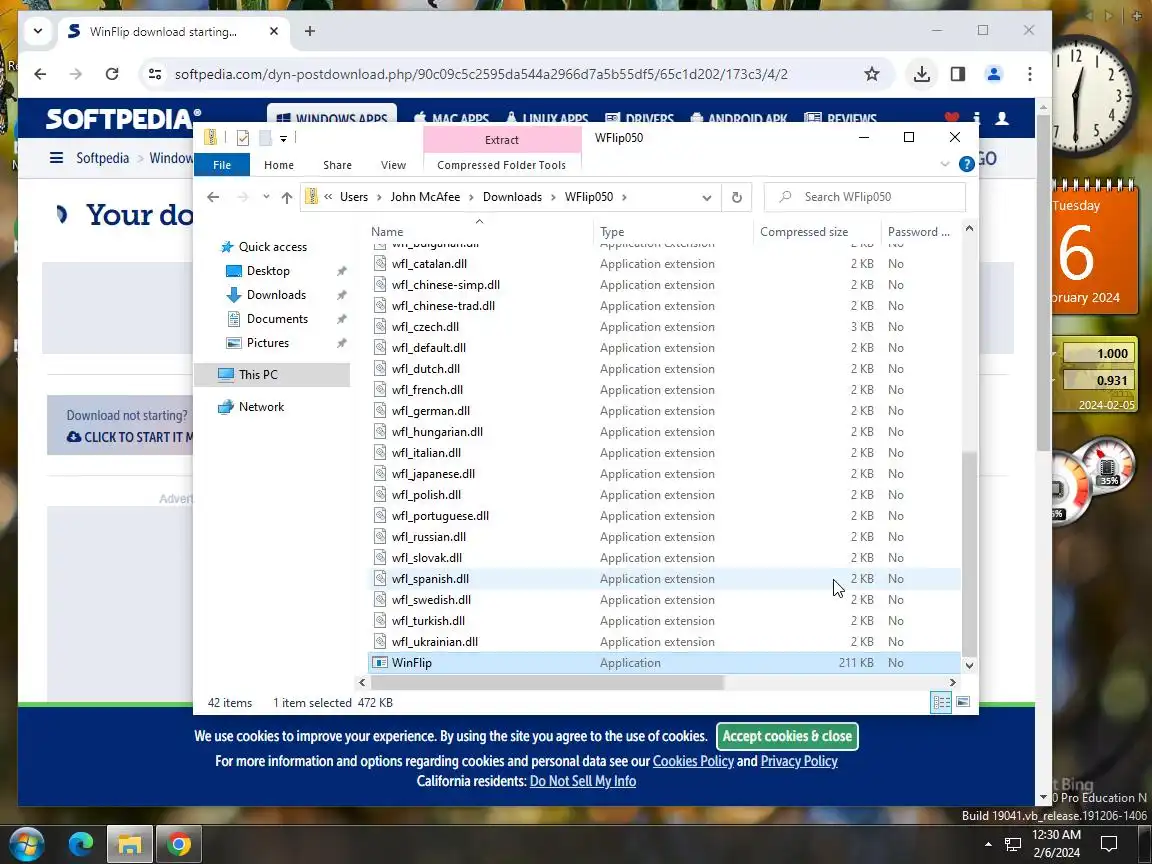
Task: Select Network in the navigation pane
Action: pyautogui.click(x=261, y=407)
